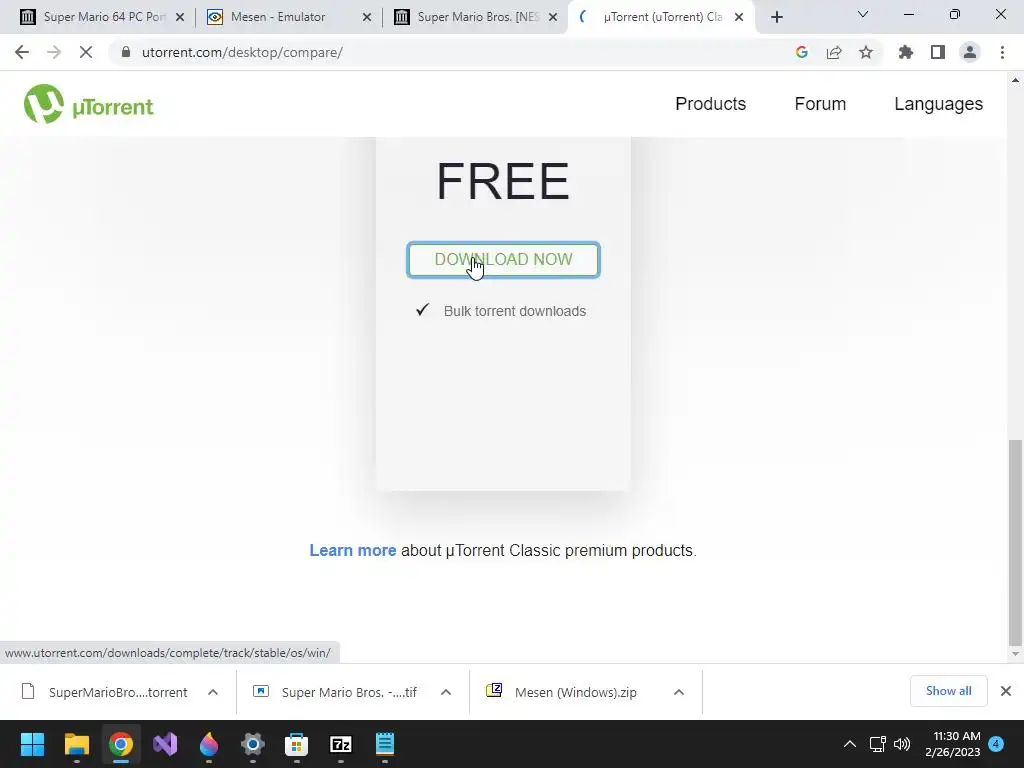Click the scrollbar up arrow
This screenshot has width=1024, height=768.
pos(1015,80)
